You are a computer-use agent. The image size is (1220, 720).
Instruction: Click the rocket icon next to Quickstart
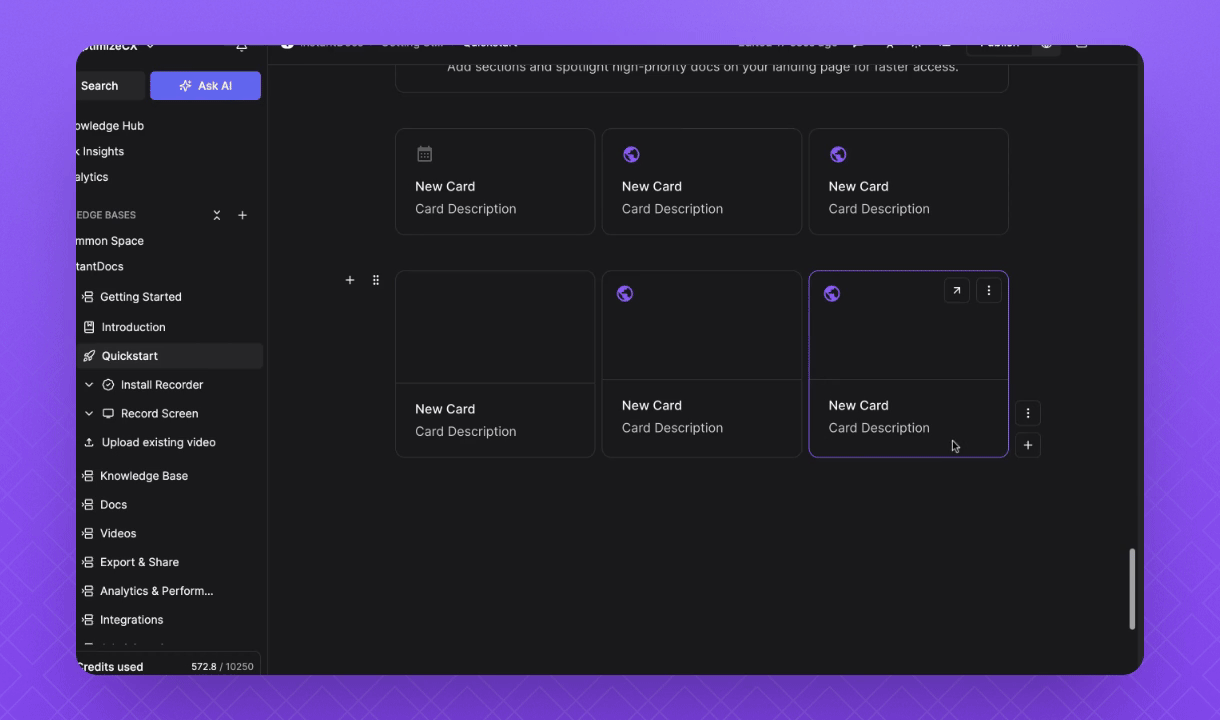click(89, 356)
